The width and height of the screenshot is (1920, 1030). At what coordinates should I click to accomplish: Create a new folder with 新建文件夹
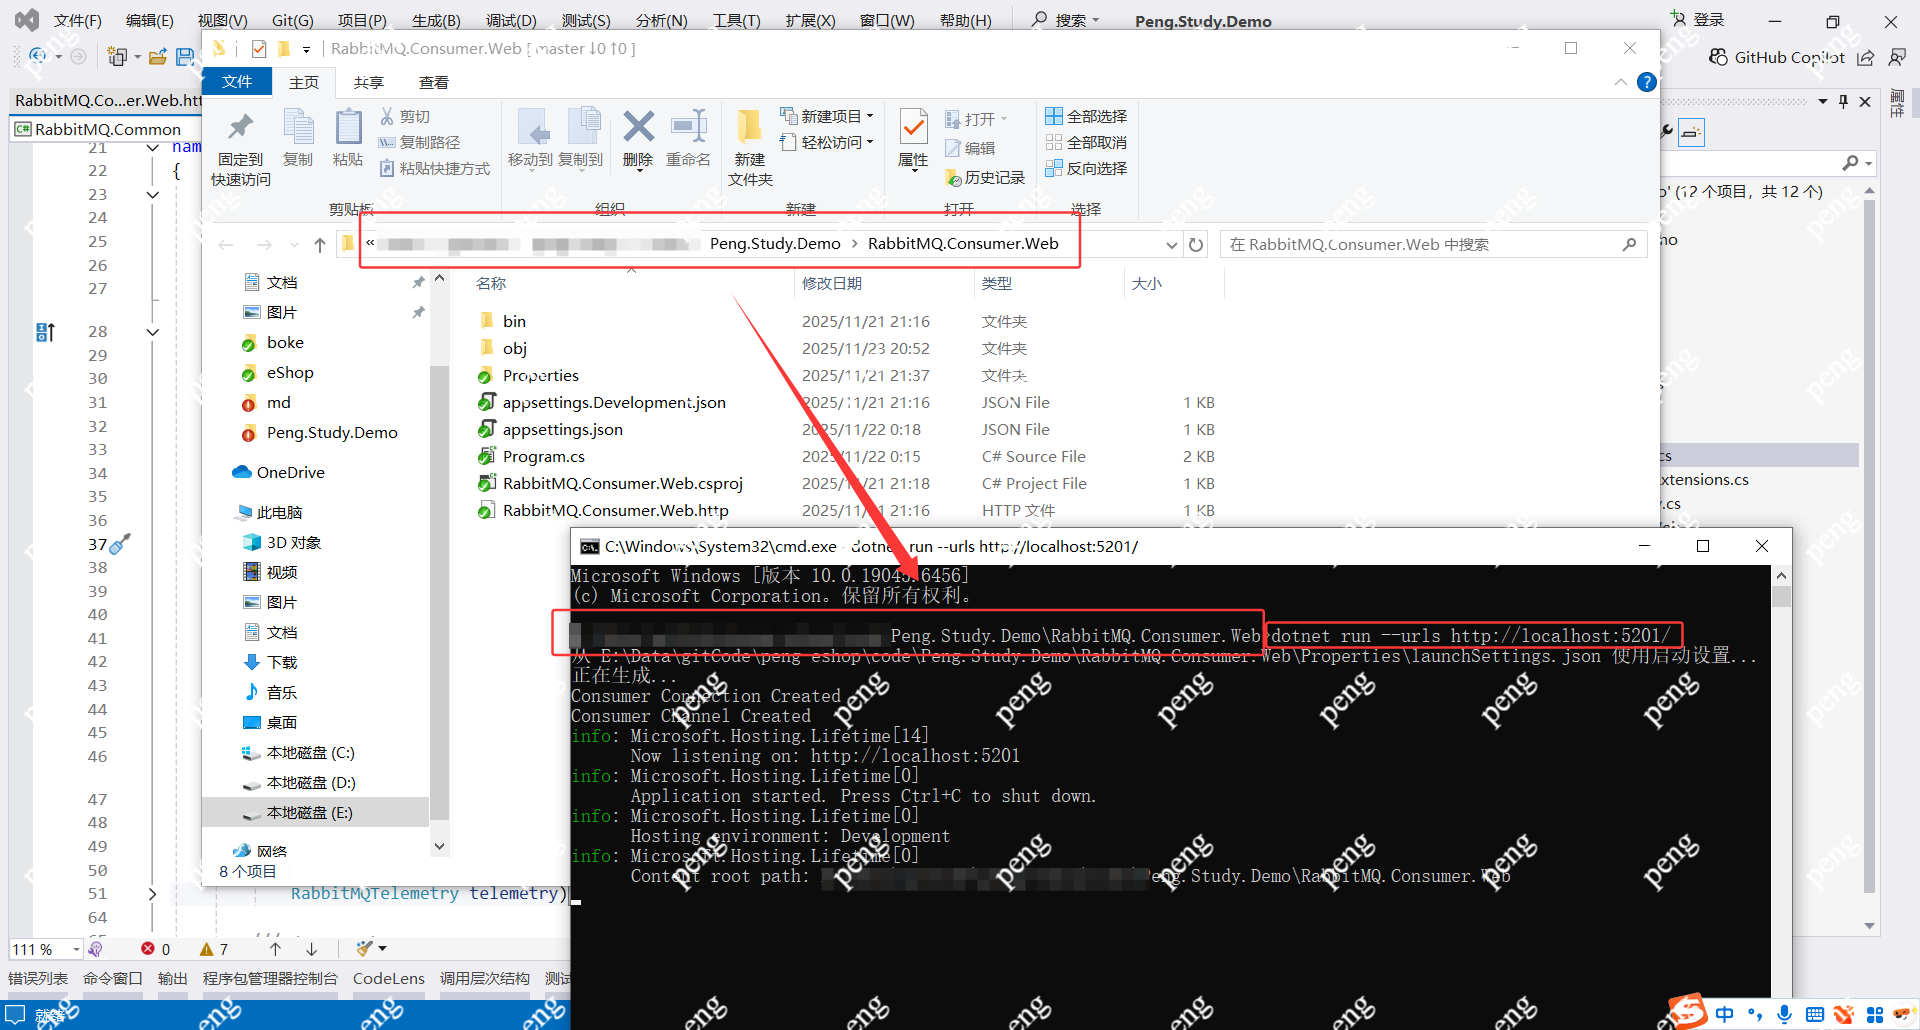click(750, 147)
